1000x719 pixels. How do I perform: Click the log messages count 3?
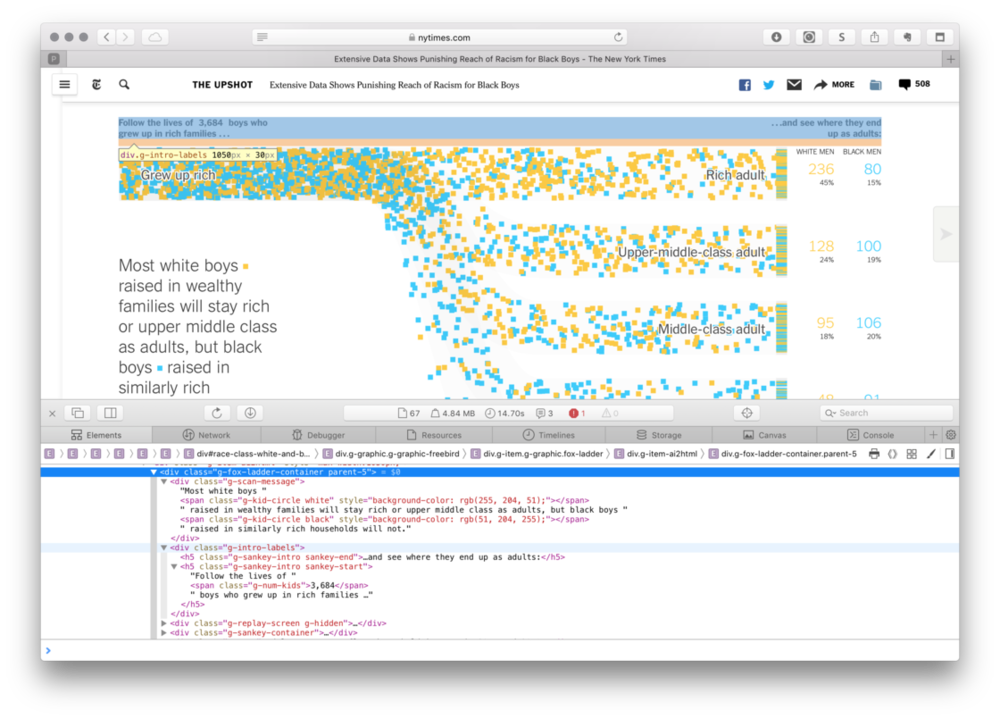click(x=544, y=413)
